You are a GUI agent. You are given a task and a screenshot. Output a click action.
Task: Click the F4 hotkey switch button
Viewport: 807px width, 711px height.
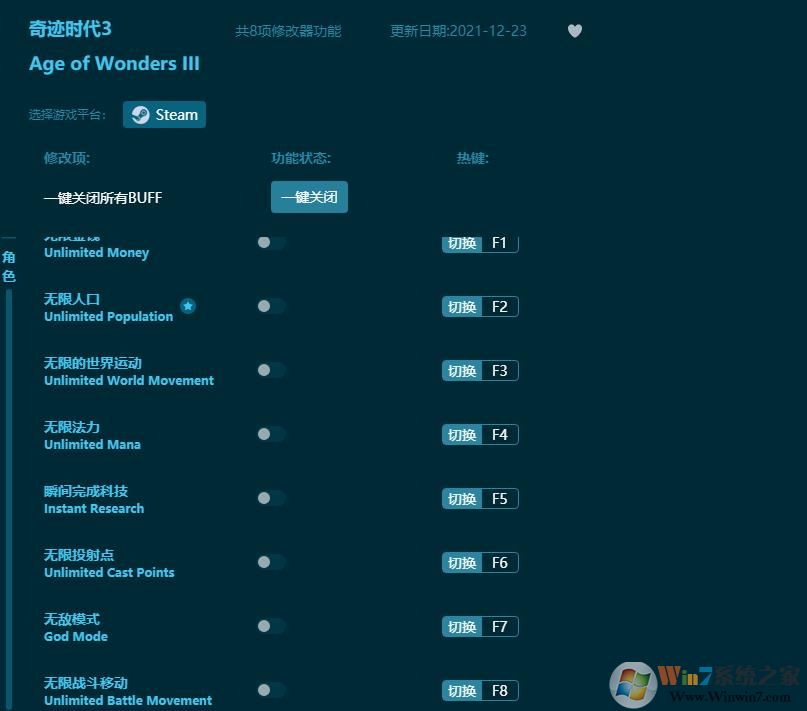[480, 435]
